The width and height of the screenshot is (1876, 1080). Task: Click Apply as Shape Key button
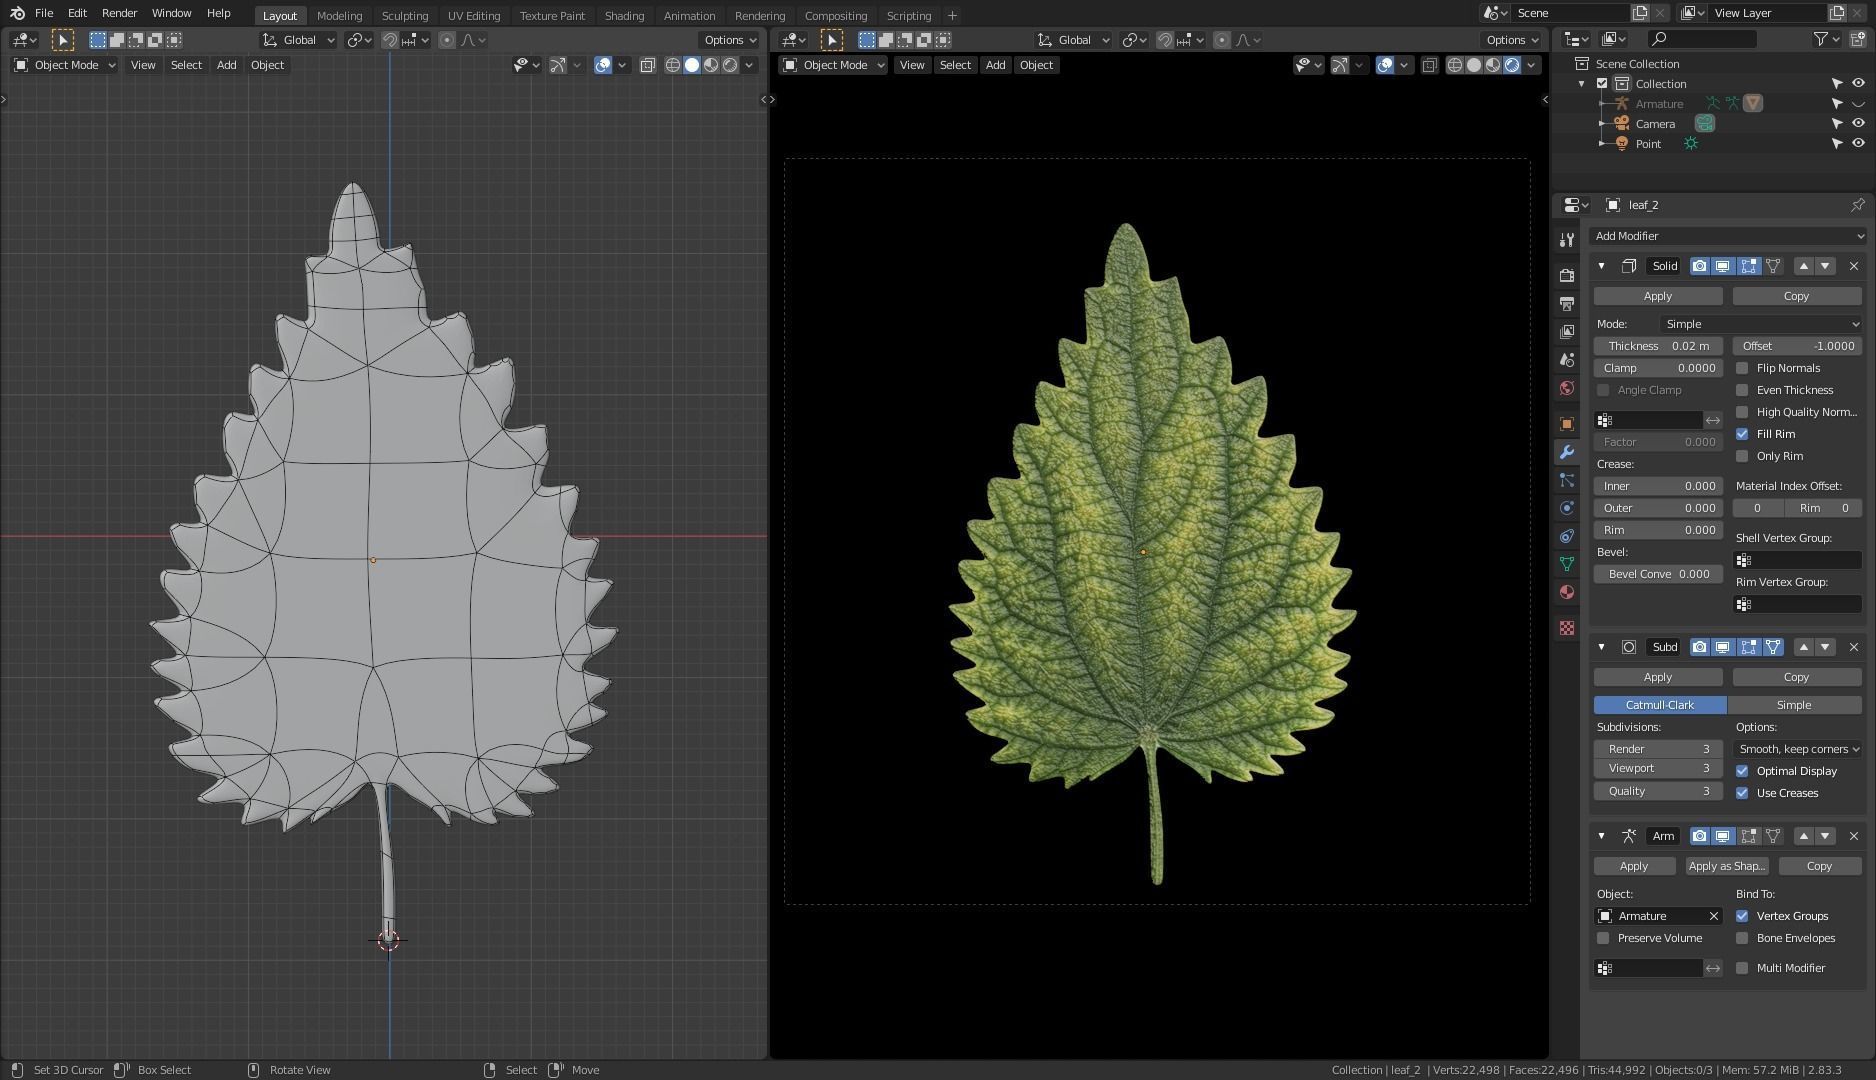click(1727, 866)
